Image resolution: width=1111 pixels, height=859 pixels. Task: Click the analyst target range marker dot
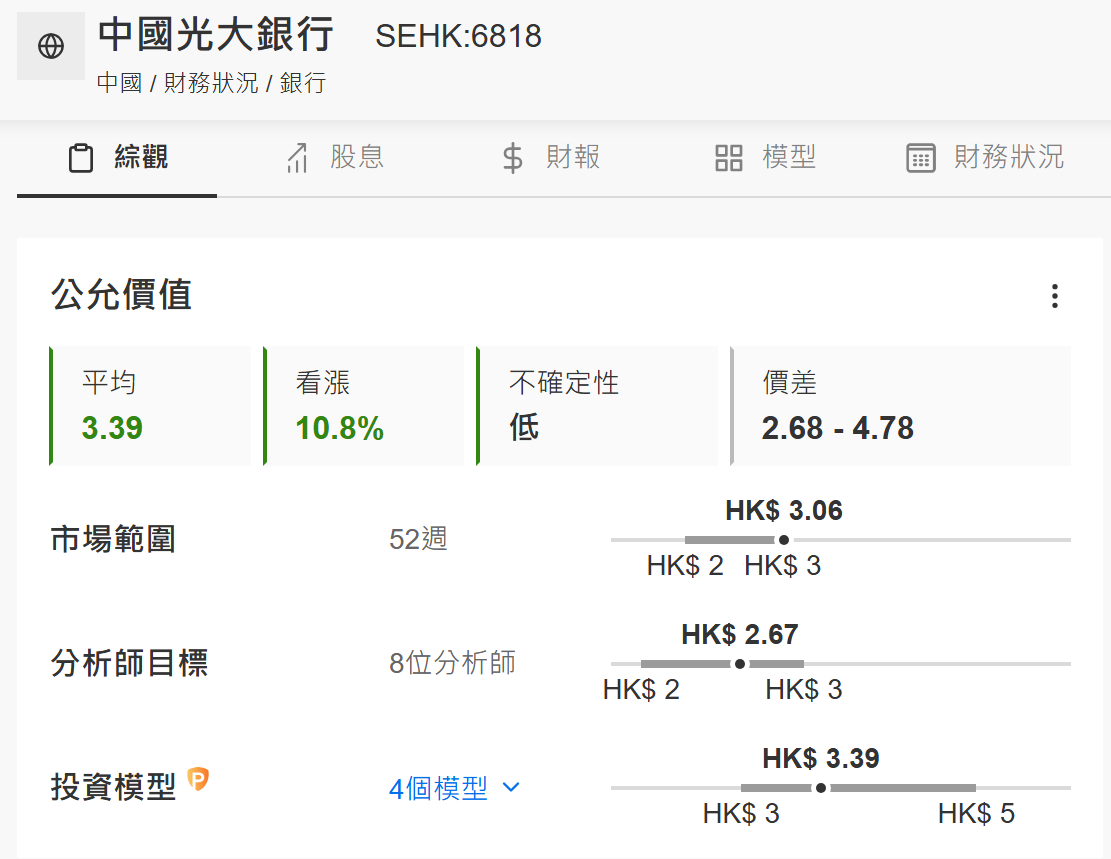(x=740, y=664)
